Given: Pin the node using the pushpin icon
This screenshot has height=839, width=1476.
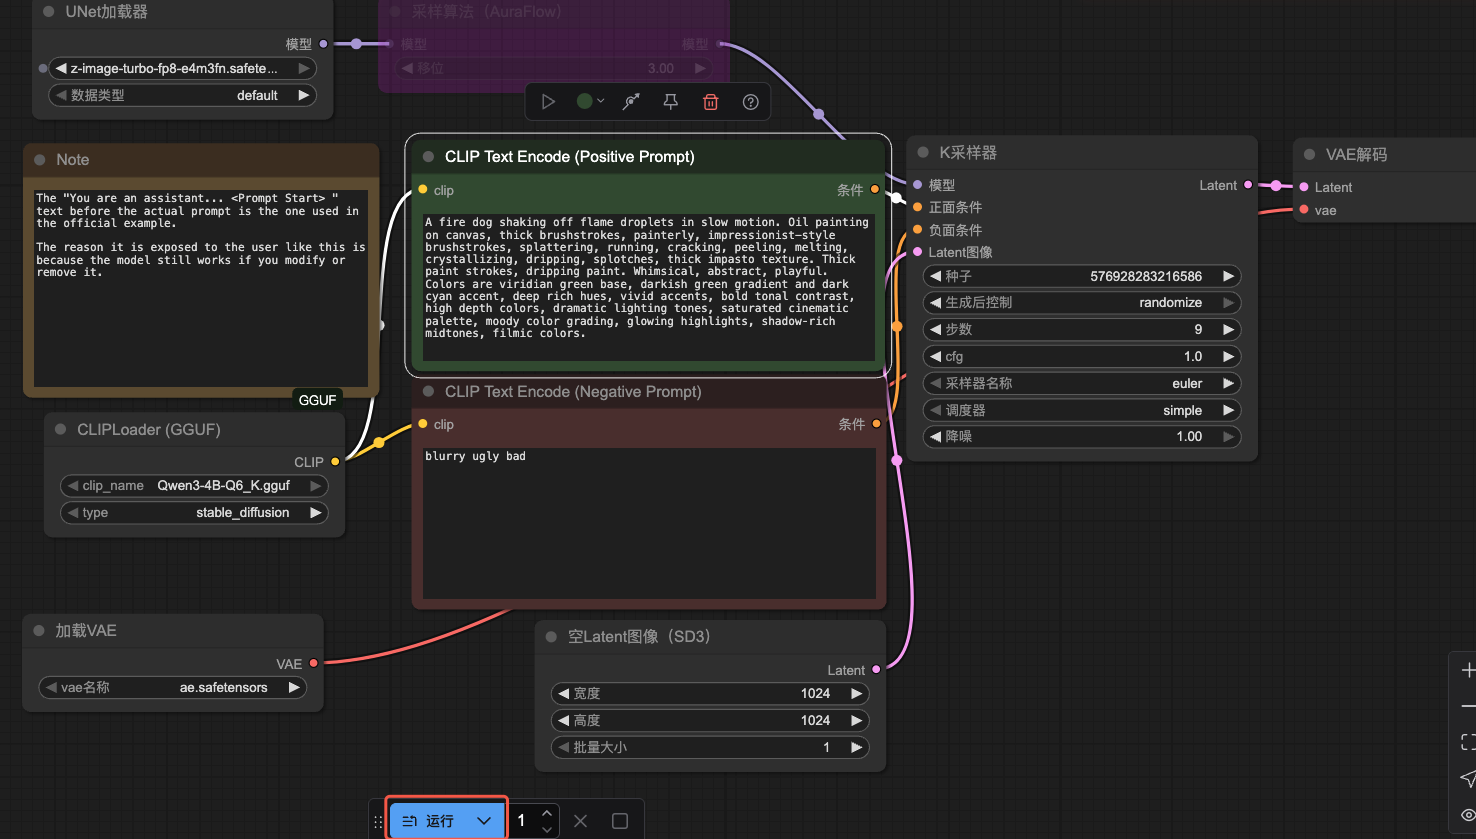Looking at the screenshot, I should point(671,102).
